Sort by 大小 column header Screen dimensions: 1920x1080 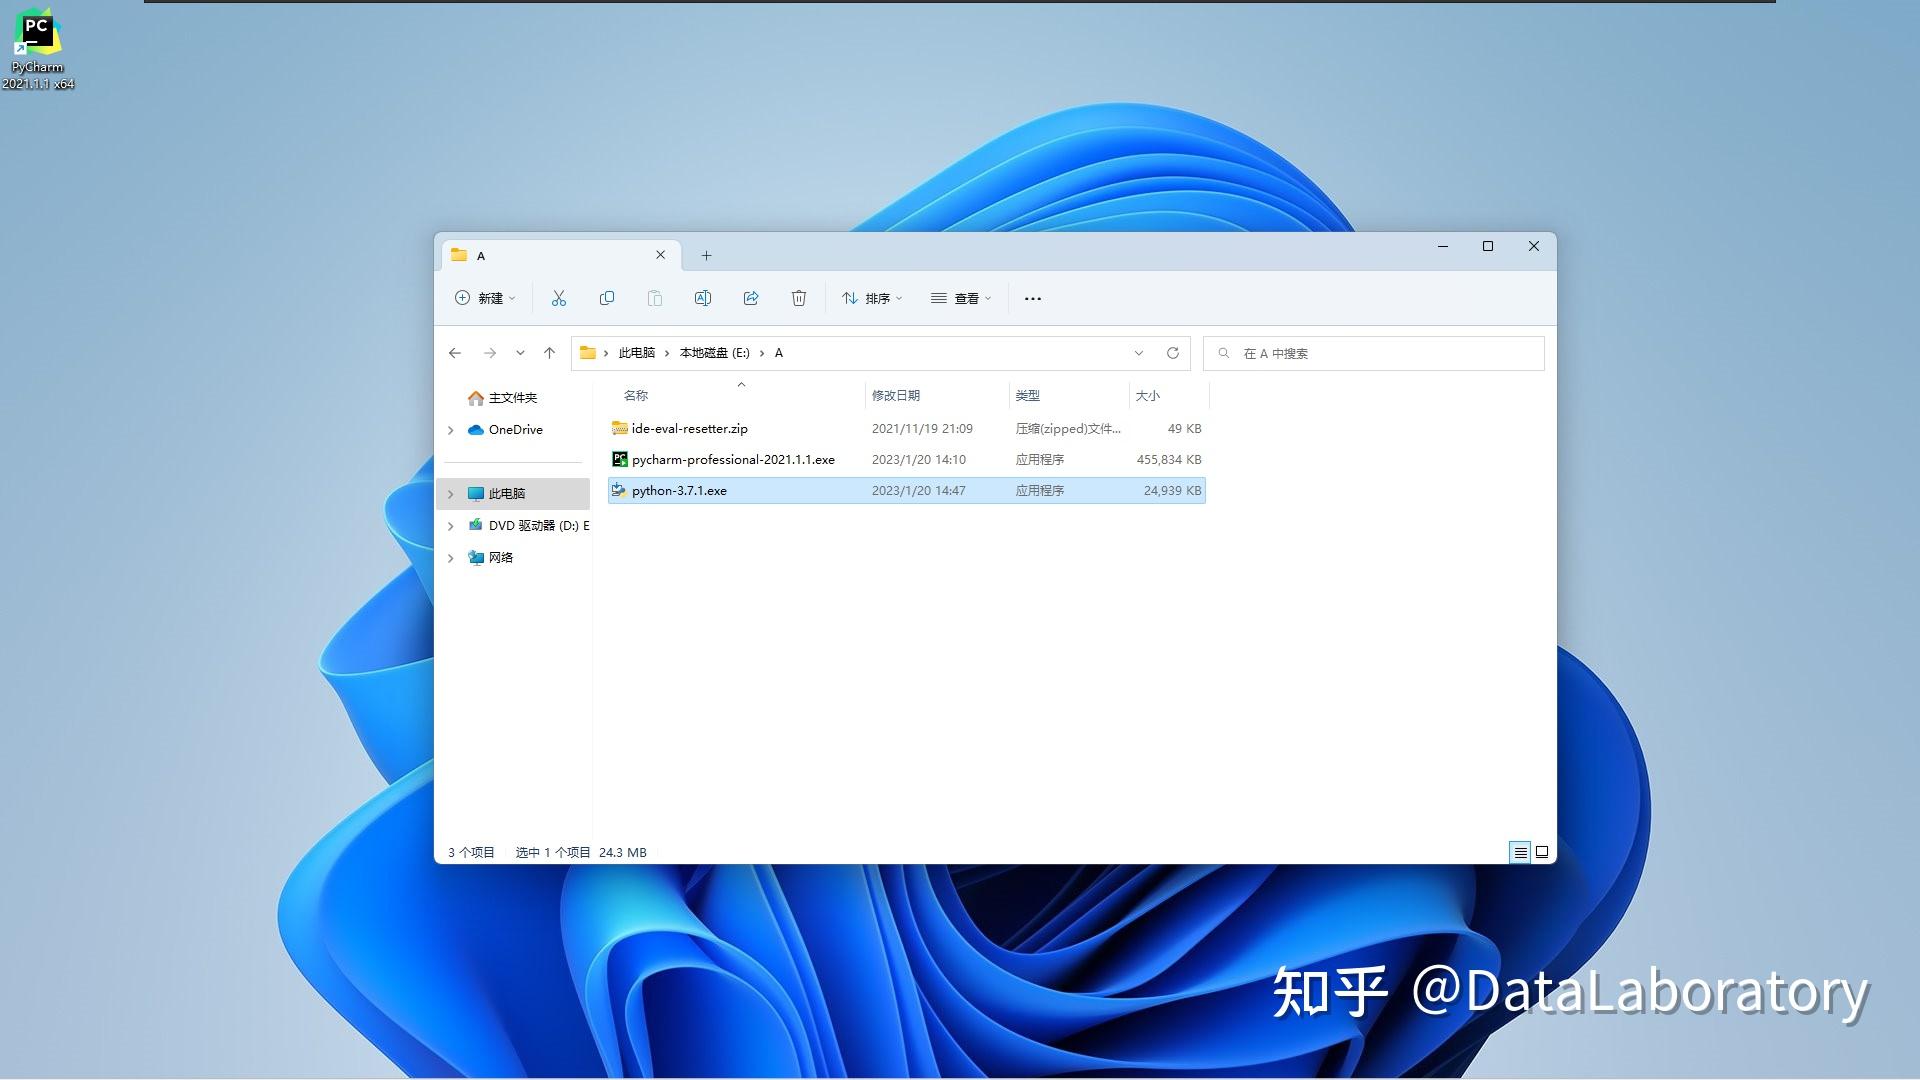1148,396
